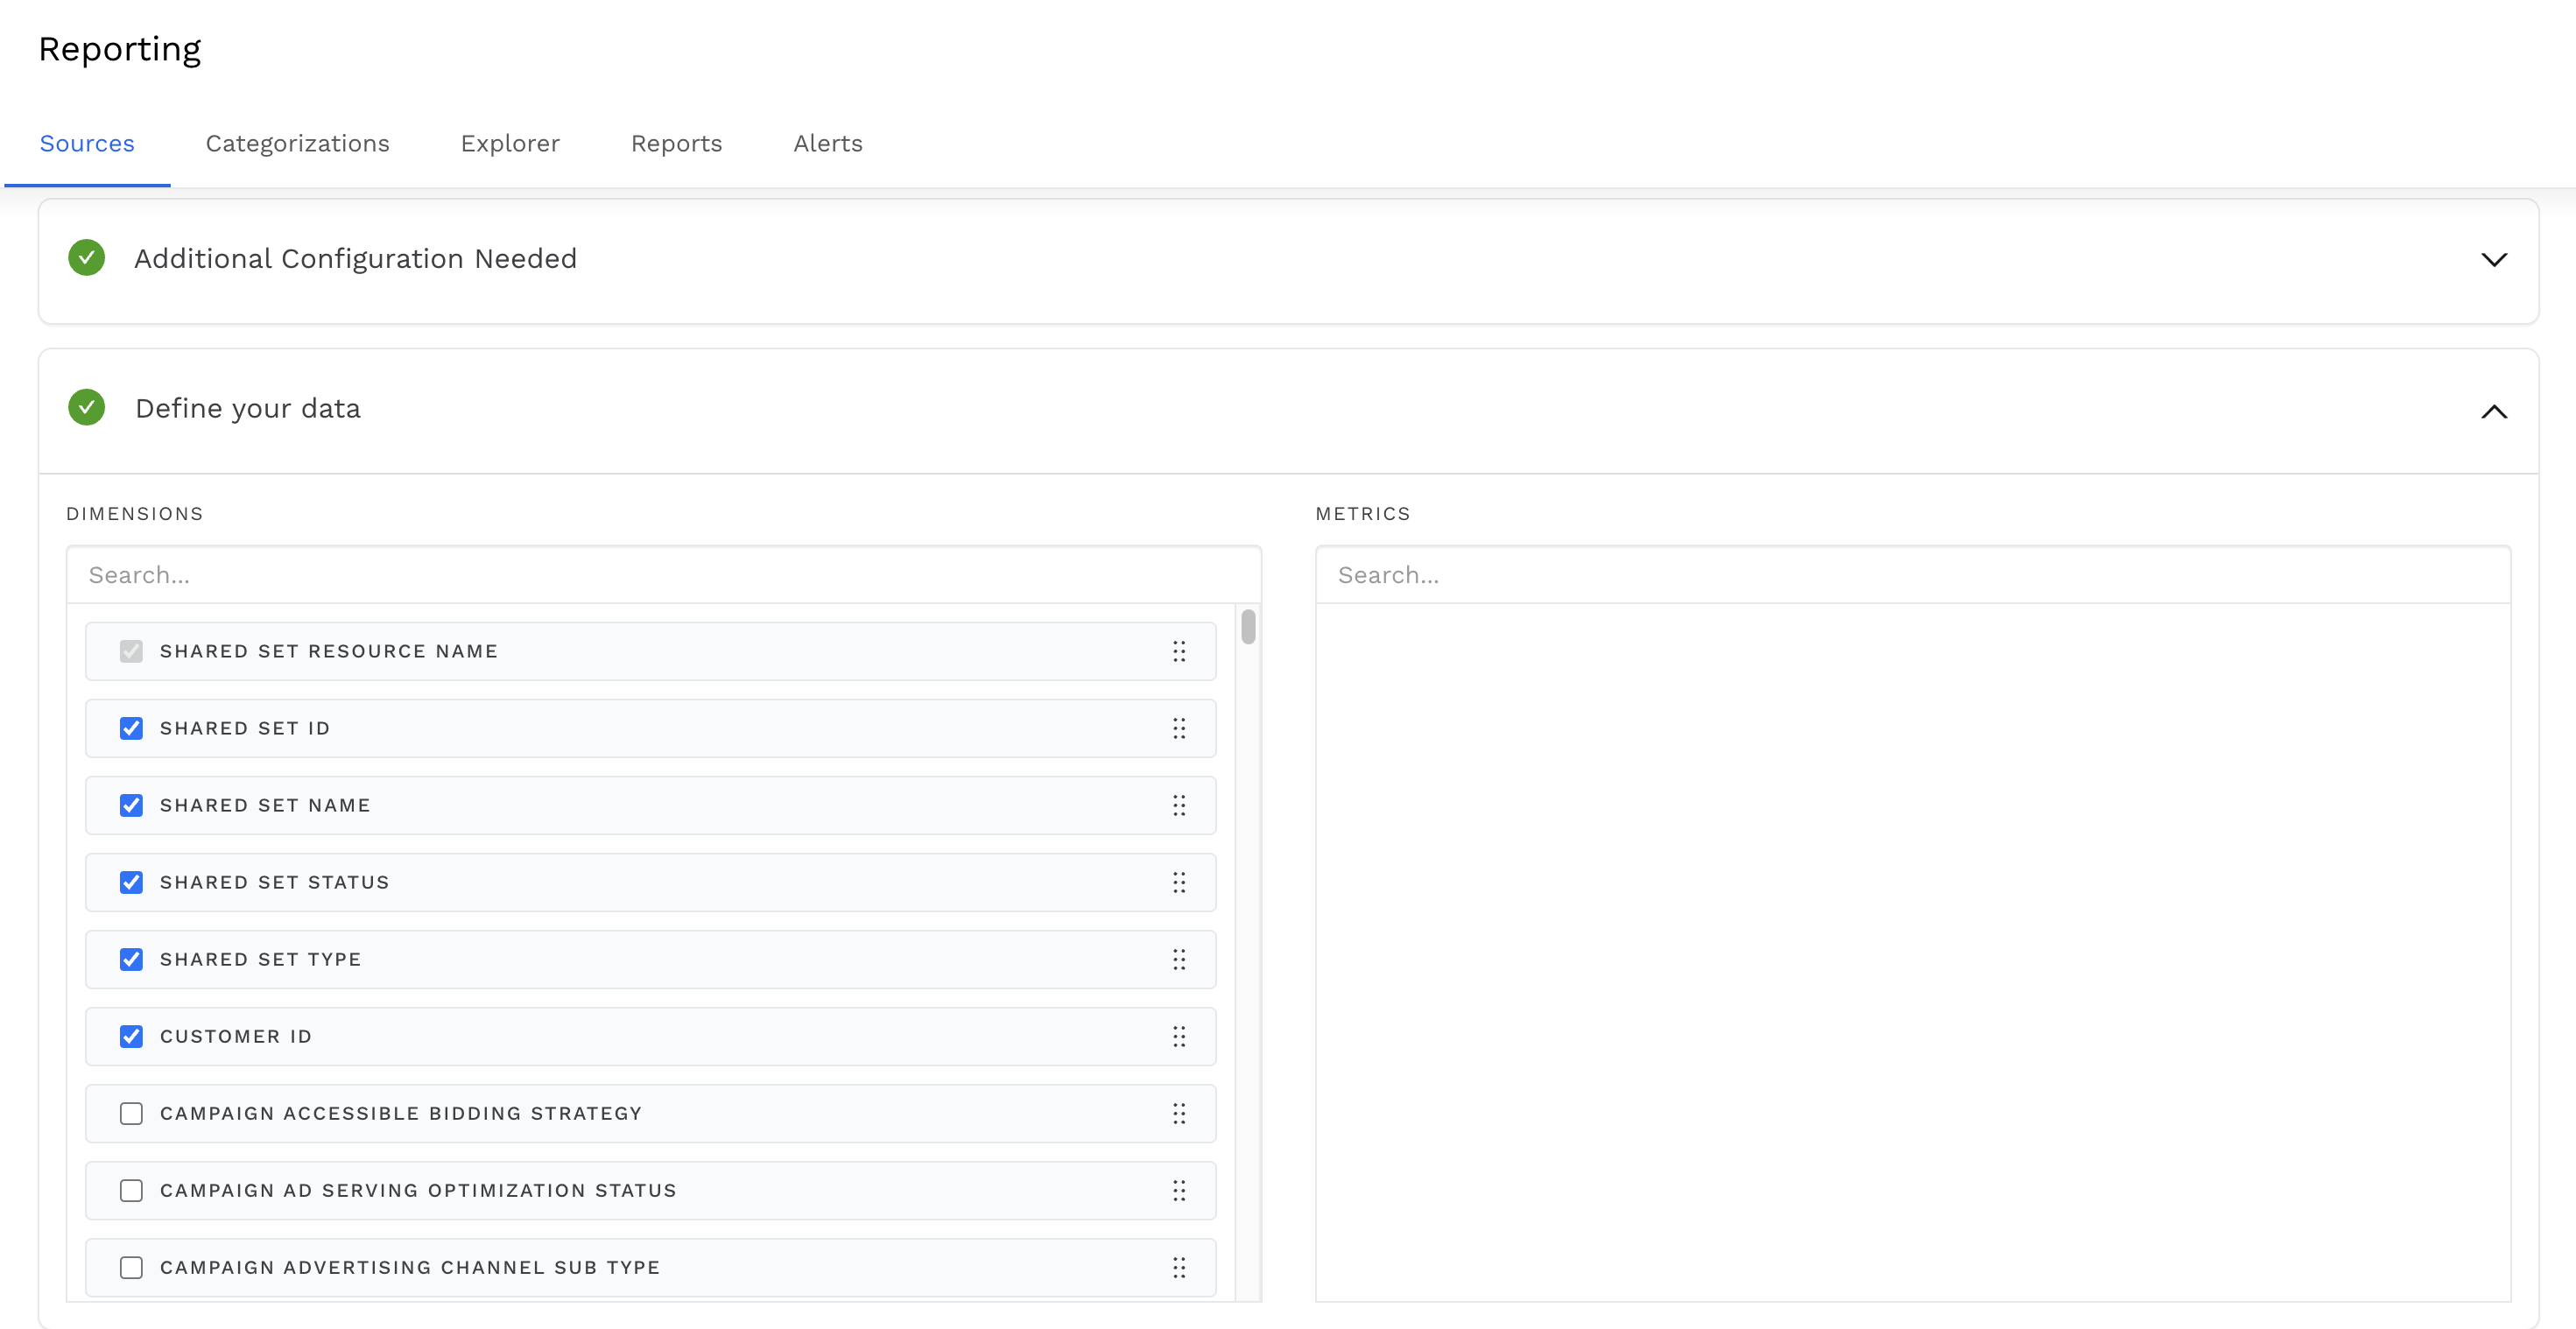Expand the Additional Configuration Needed section
This screenshot has width=2576, height=1329.
2494,259
